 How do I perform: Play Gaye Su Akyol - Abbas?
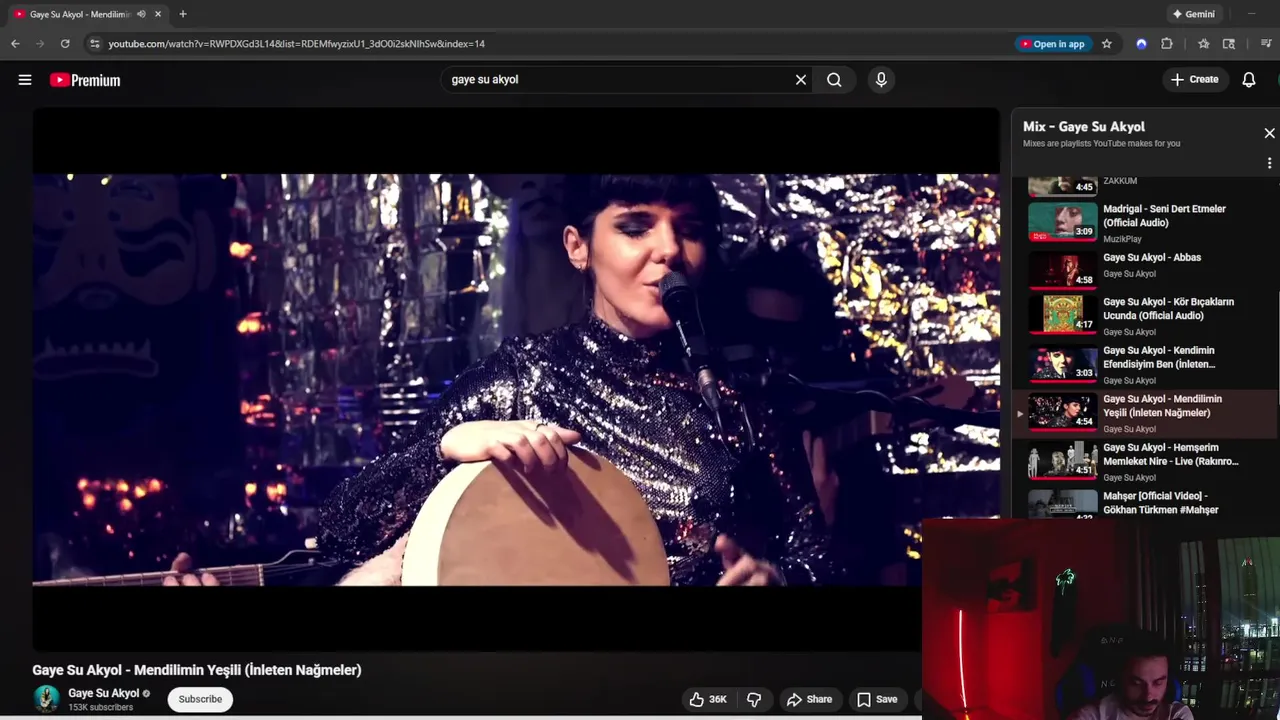(1152, 258)
